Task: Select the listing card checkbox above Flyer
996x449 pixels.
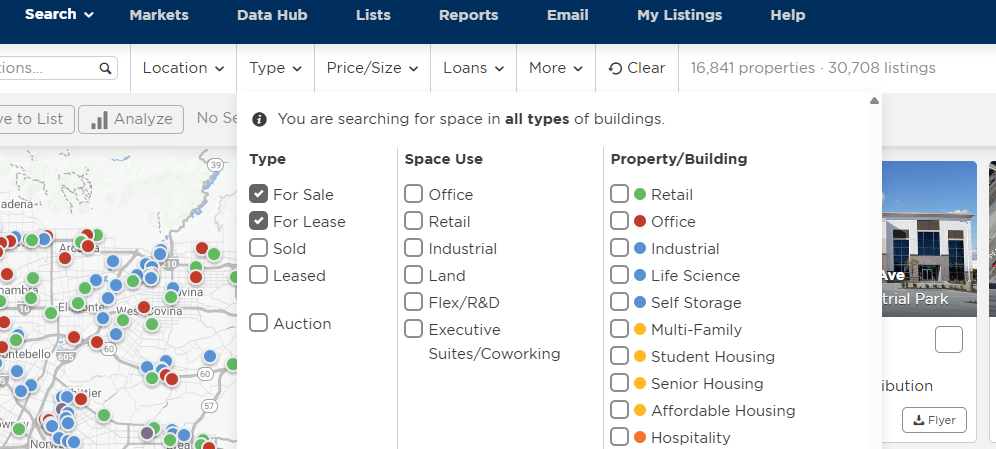Action: (949, 340)
